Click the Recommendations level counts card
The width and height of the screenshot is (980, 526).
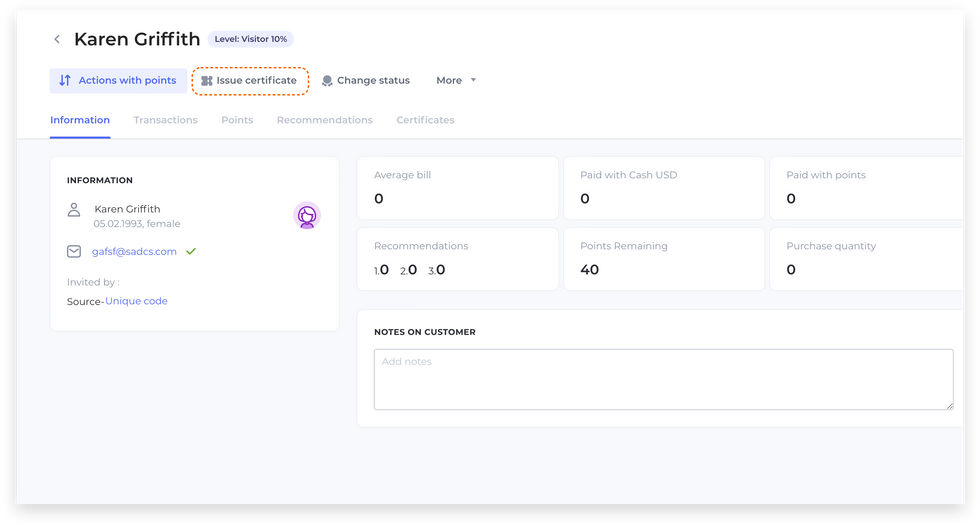[x=458, y=259]
